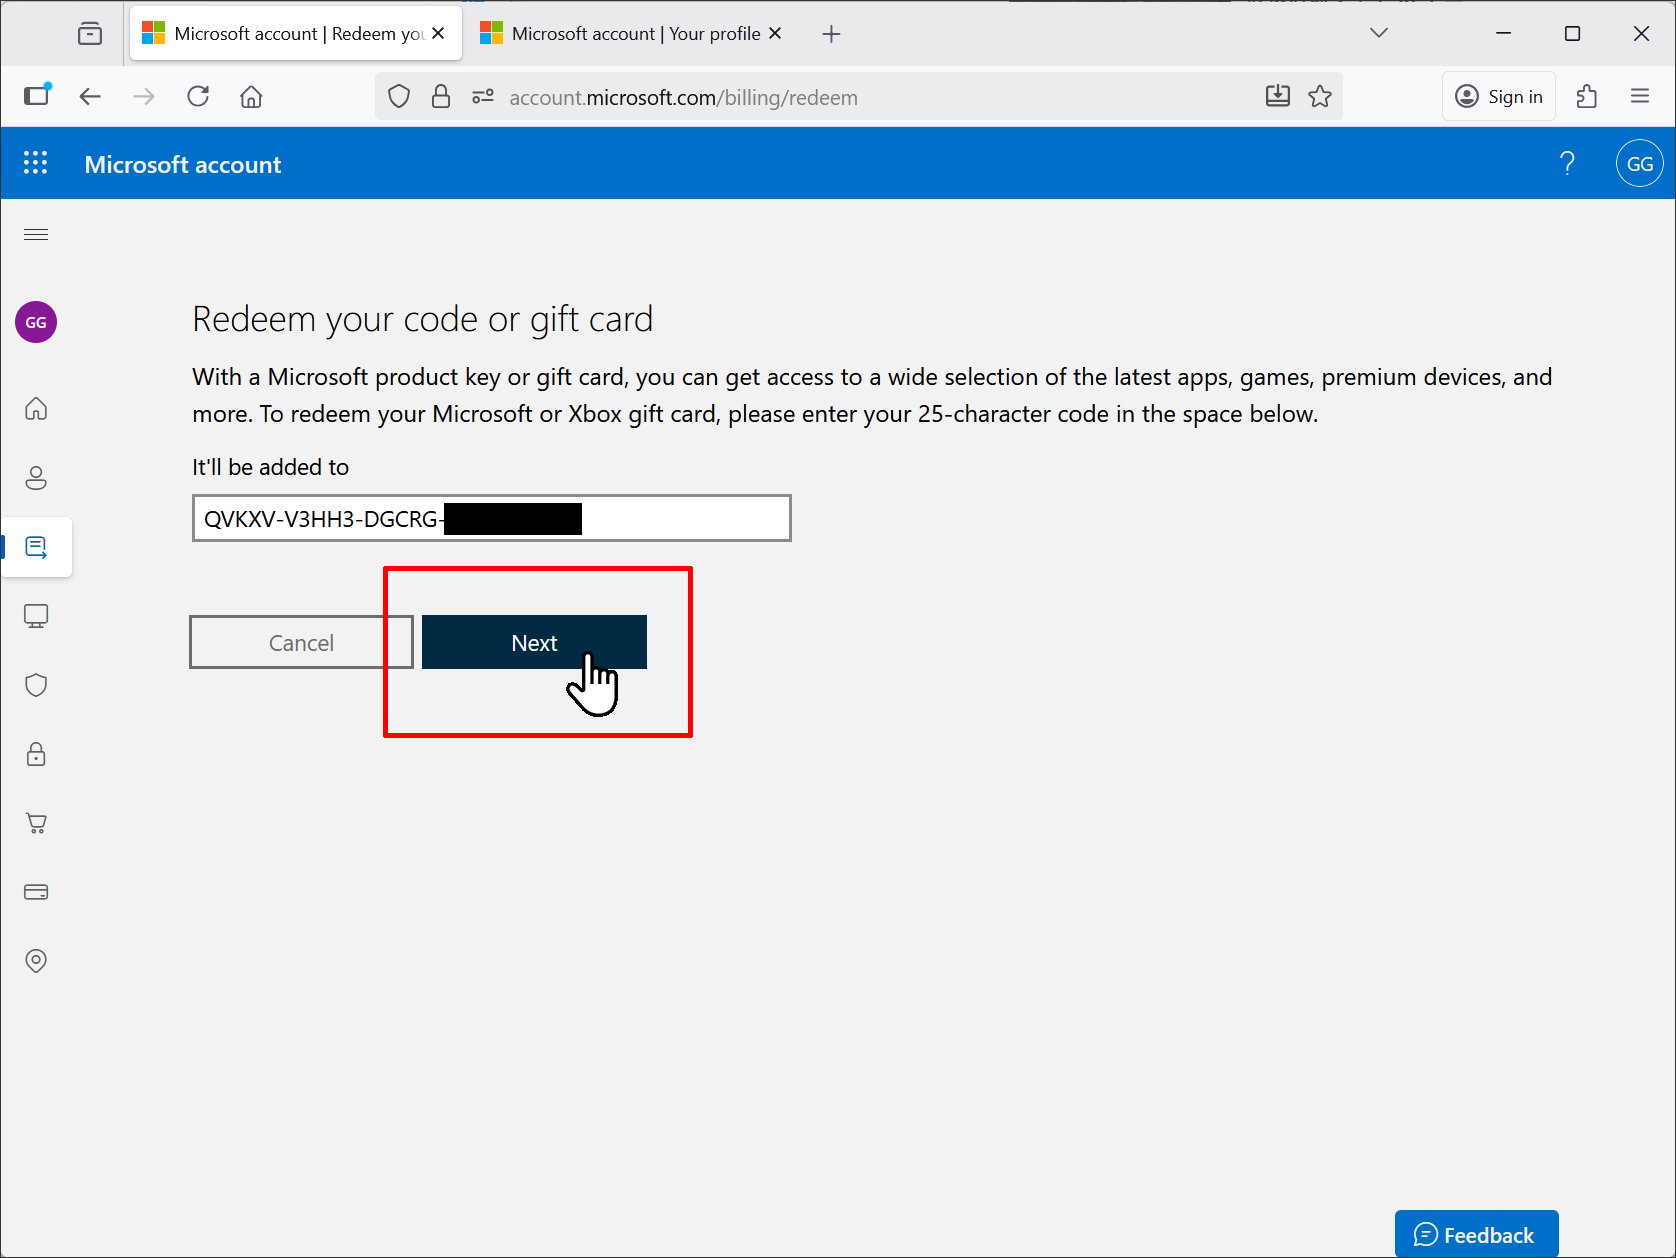Screen dimensions: 1676x1258
Task: Reload the current page
Action: [198, 96]
